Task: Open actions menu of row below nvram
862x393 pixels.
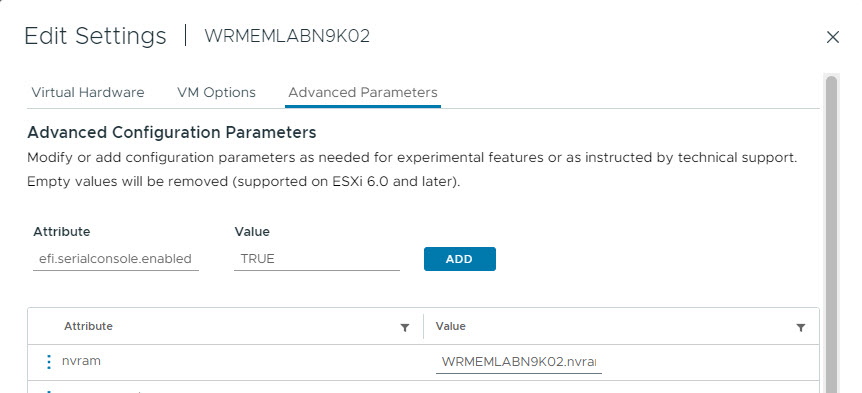Action: tap(48, 391)
